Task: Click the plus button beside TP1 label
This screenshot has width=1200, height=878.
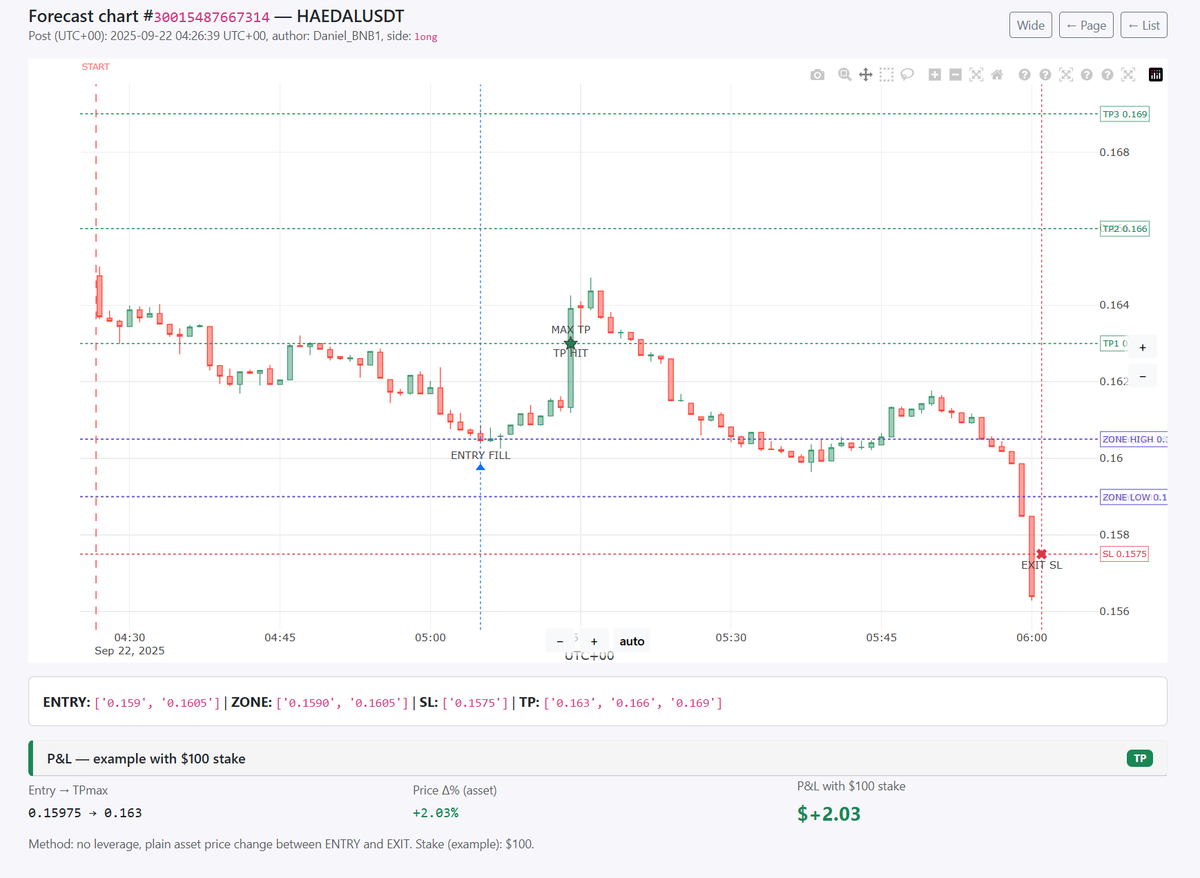Action: (x=1142, y=348)
